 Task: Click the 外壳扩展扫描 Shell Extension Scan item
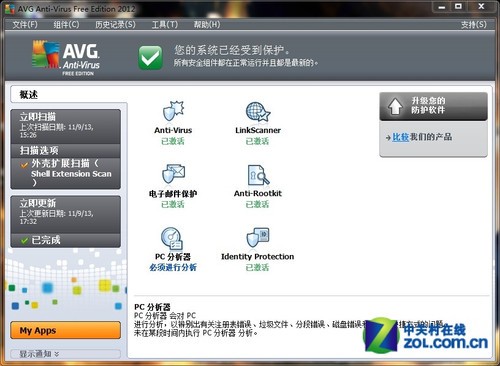pyautogui.click(x=66, y=173)
